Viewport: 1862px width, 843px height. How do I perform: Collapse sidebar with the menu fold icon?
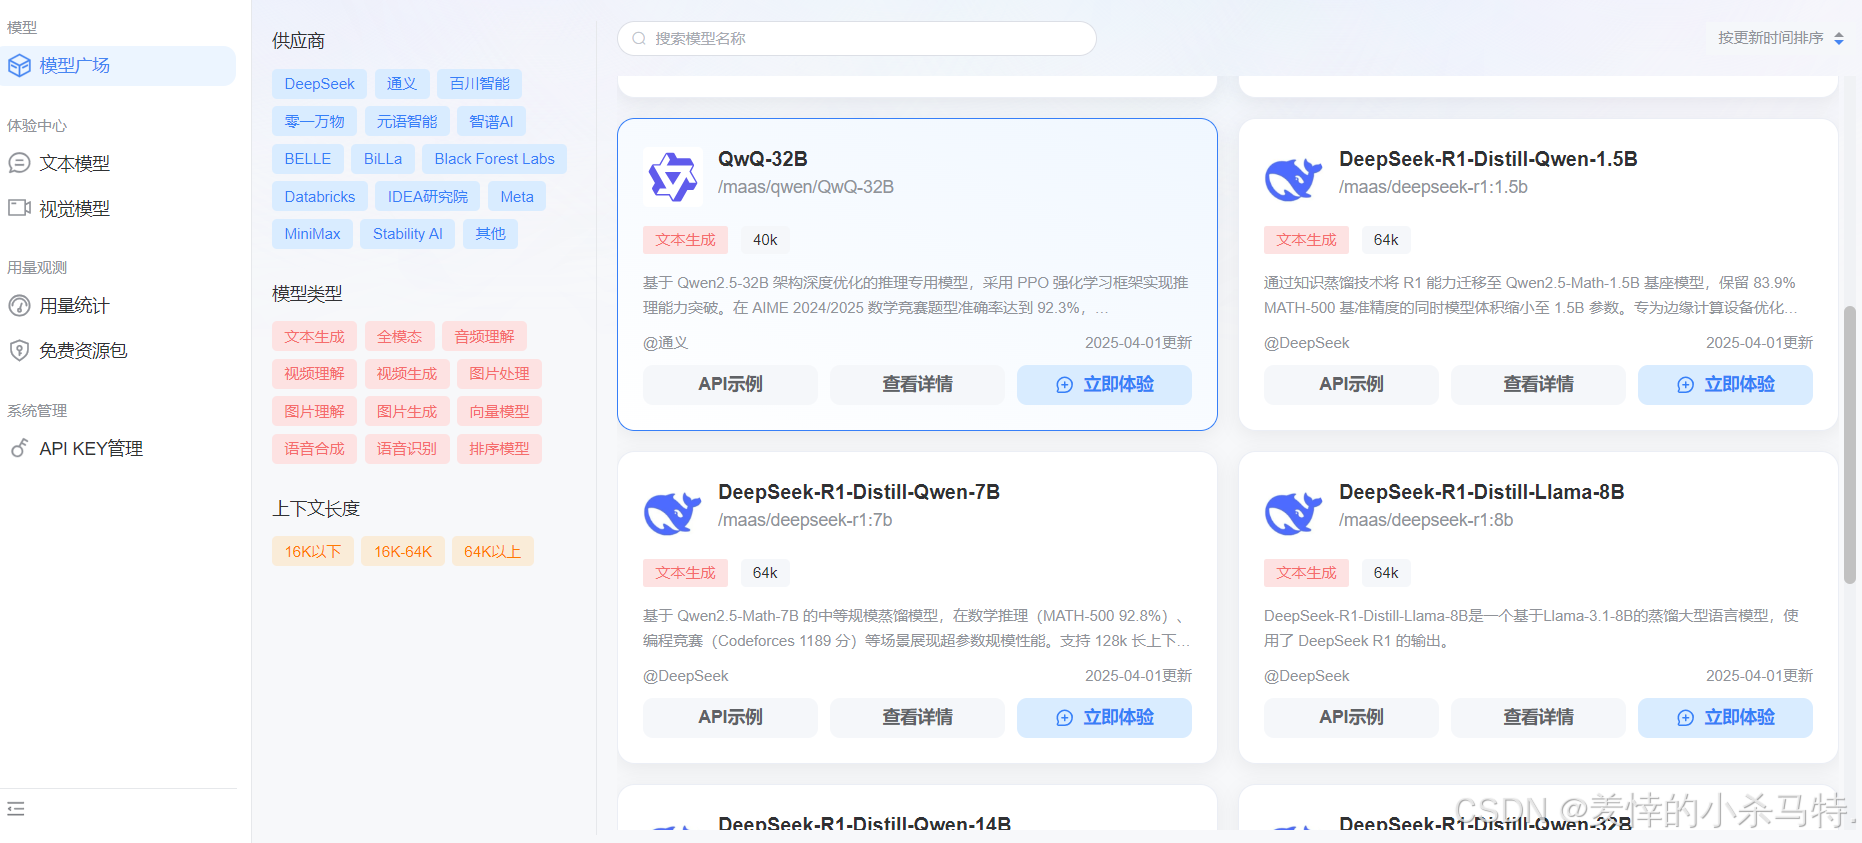[x=16, y=808]
